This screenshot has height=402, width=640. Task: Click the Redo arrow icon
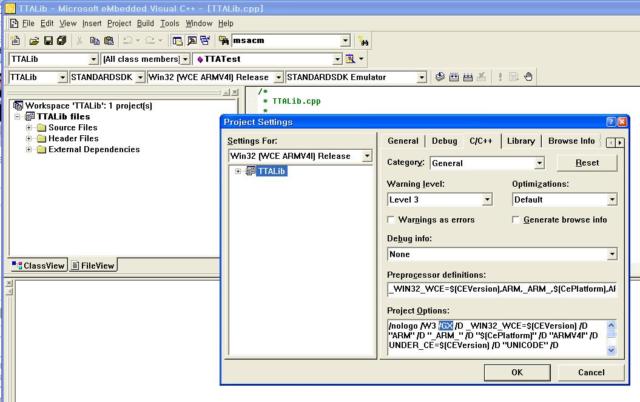coord(150,40)
